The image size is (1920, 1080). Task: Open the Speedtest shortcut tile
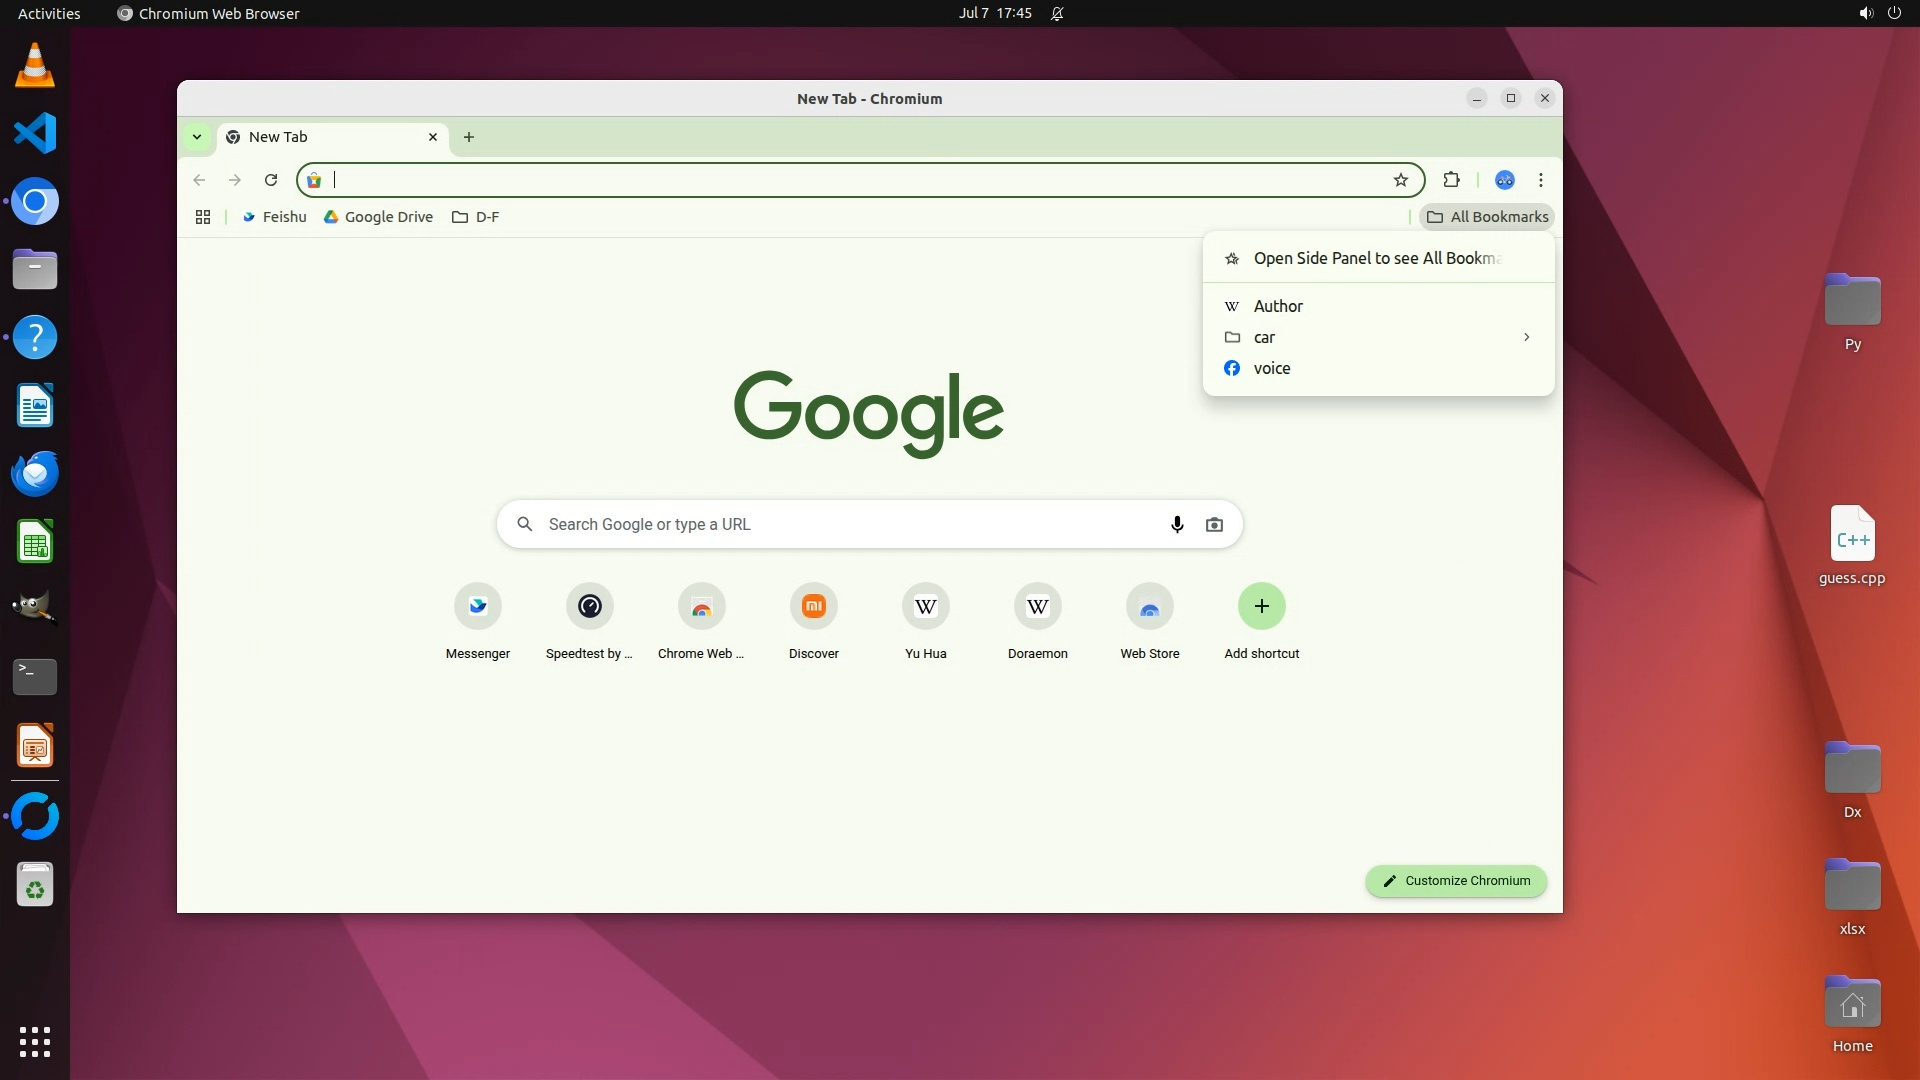(589, 607)
